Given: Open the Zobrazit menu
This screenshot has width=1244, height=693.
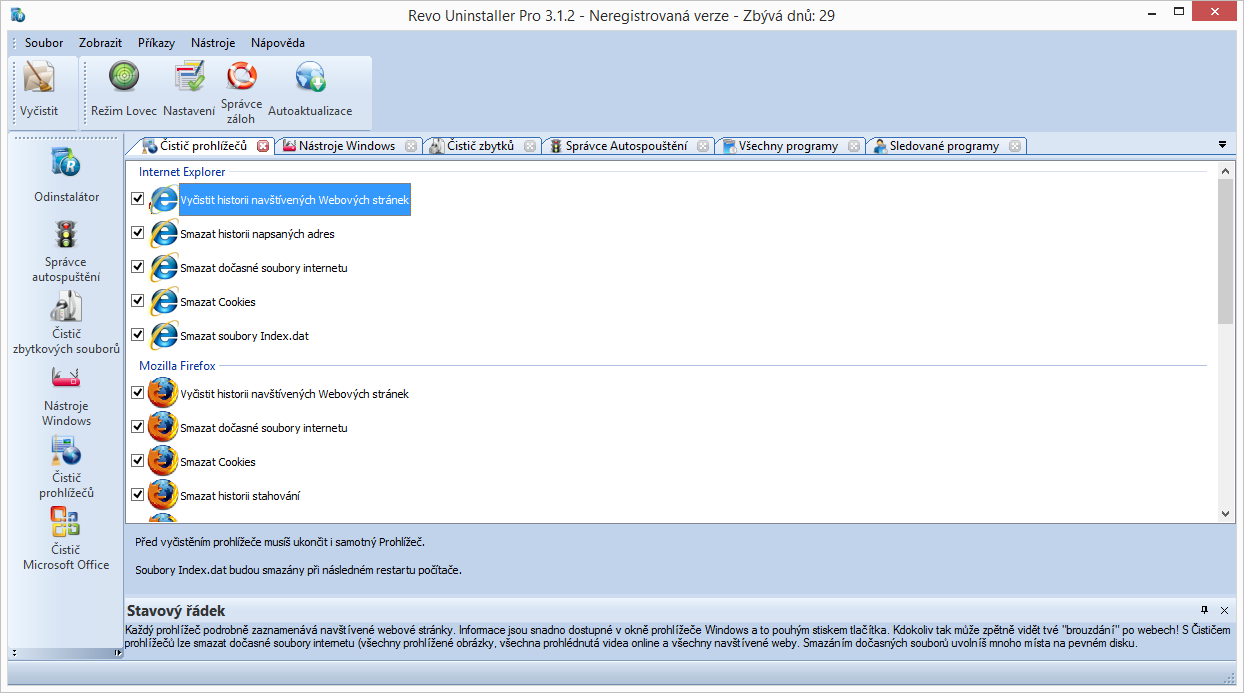Looking at the screenshot, I should [100, 43].
